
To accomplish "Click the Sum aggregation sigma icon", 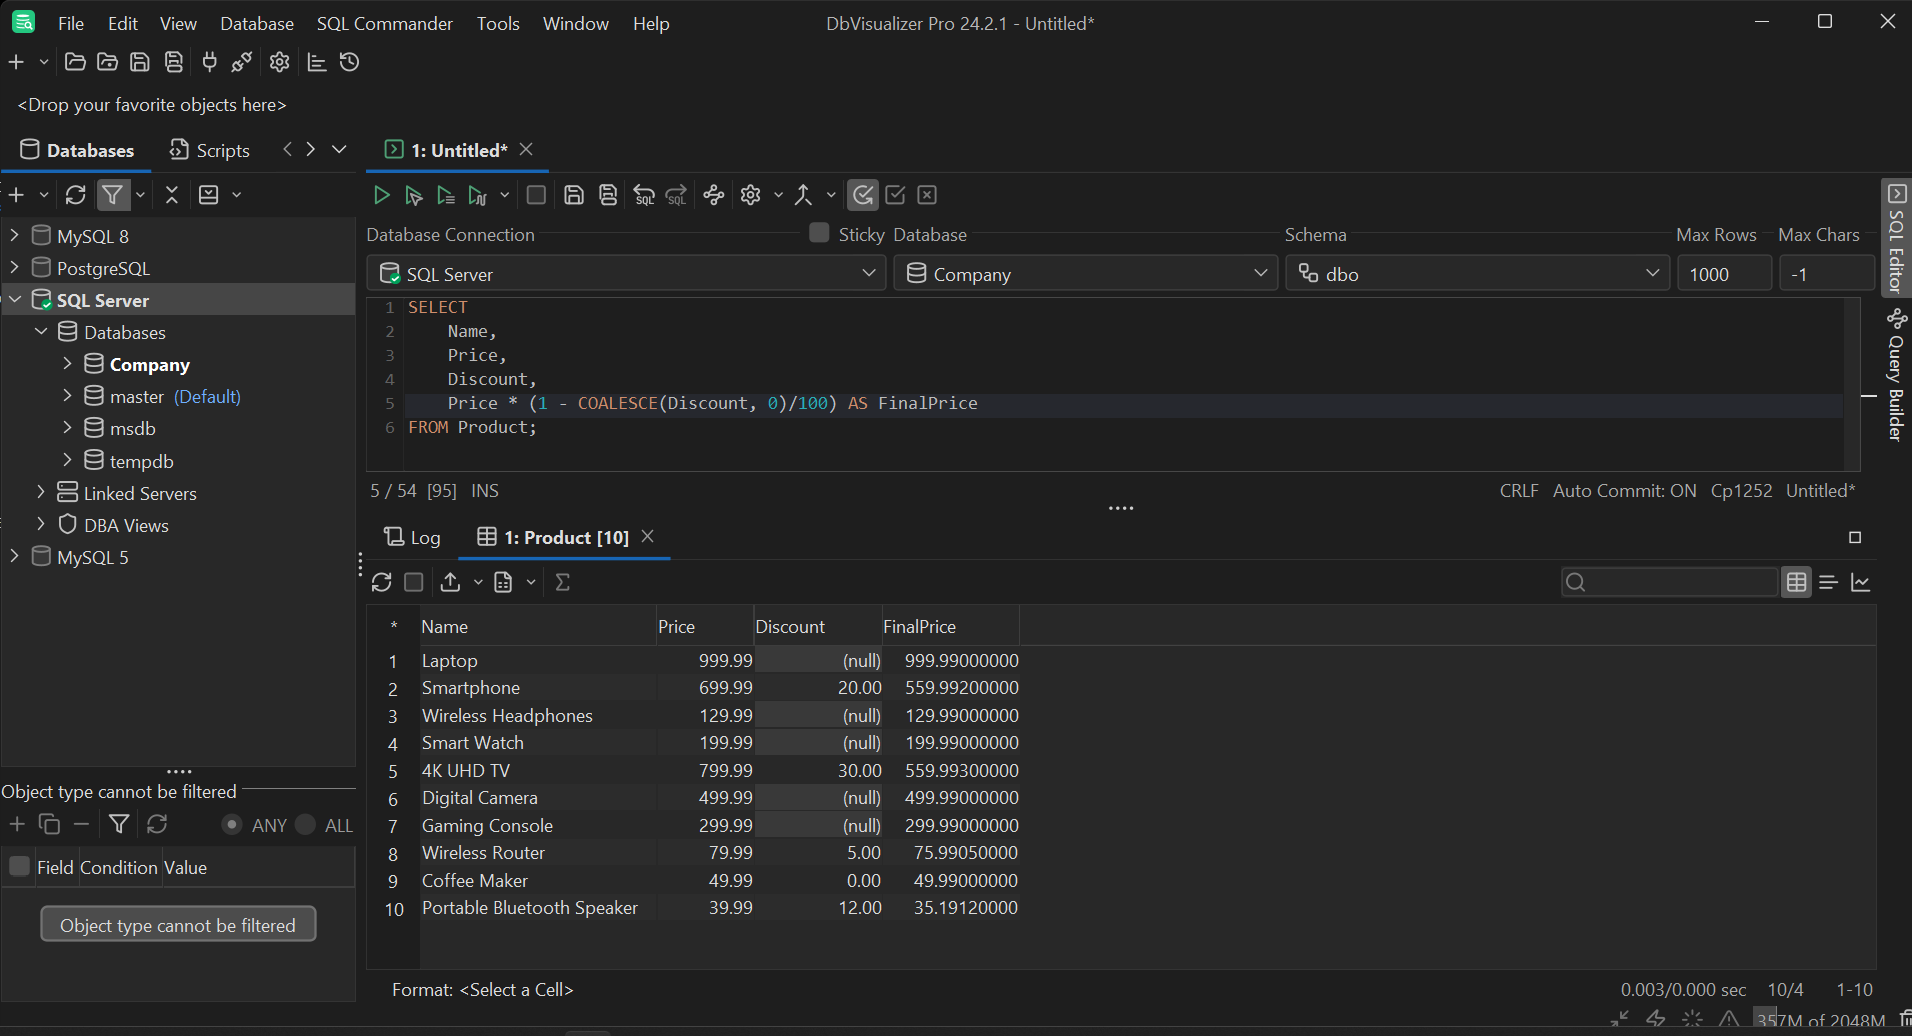I will coord(563,581).
